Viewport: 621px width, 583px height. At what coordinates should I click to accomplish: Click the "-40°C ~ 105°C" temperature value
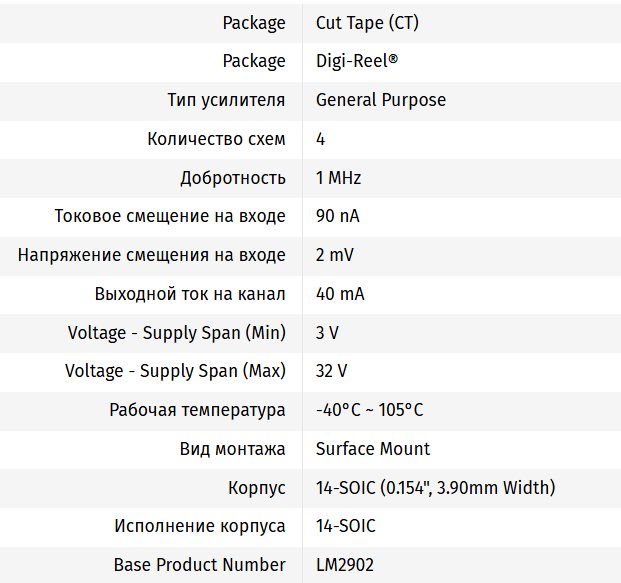point(369,410)
